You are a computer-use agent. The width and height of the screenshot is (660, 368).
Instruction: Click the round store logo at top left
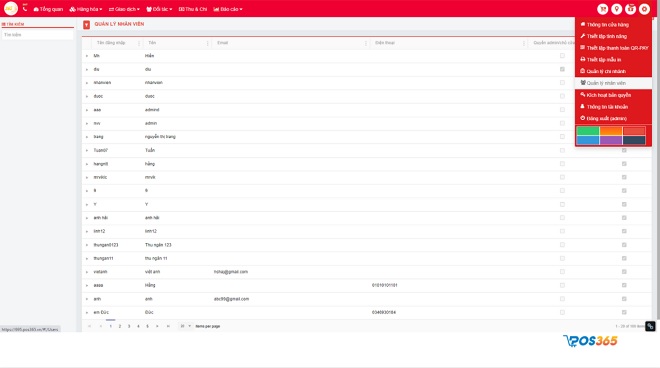(x=11, y=8)
